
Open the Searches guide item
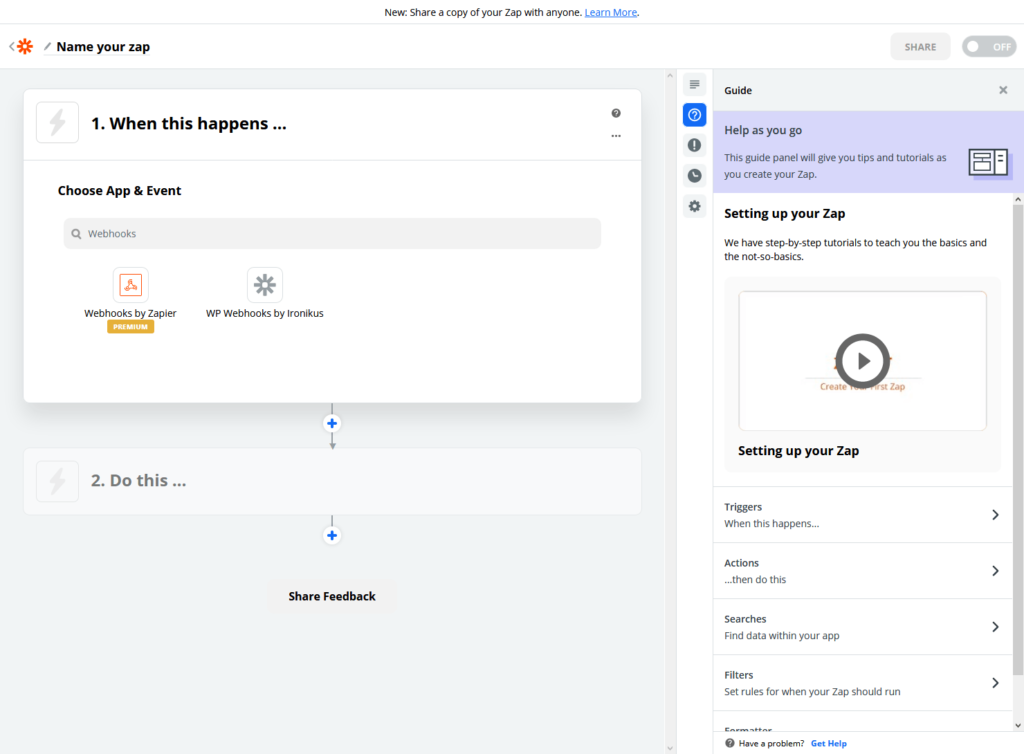[x=862, y=627]
